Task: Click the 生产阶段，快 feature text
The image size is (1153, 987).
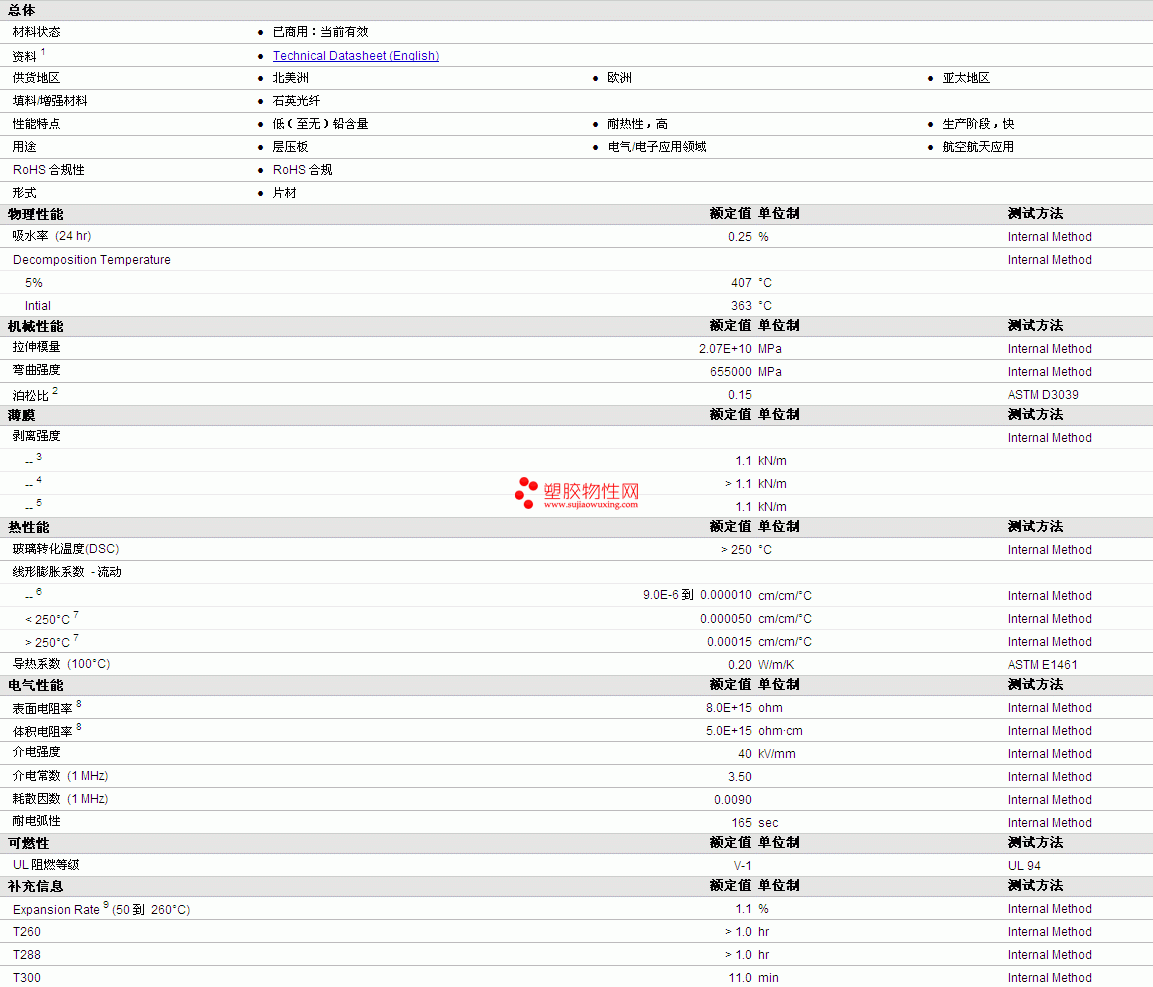Action: pyautogui.click(x=978, y=124)
